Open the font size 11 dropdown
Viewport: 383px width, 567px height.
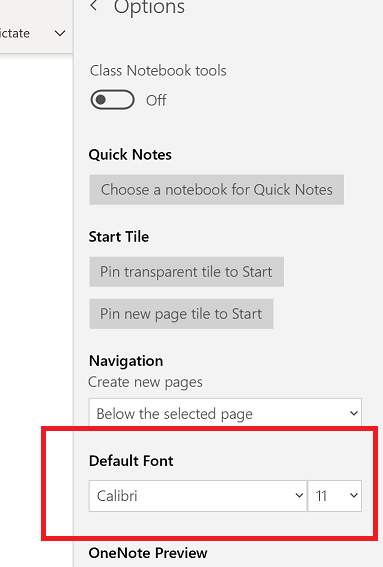pos(335,496)
